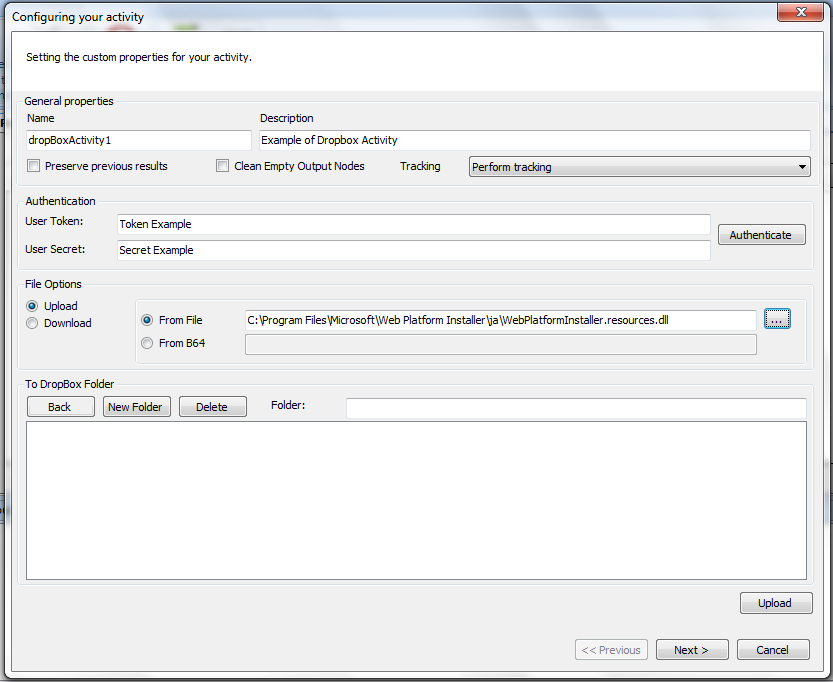Select the Upload radio option
The height and width of the screenshot is (682, 833).
click(32, 306)
